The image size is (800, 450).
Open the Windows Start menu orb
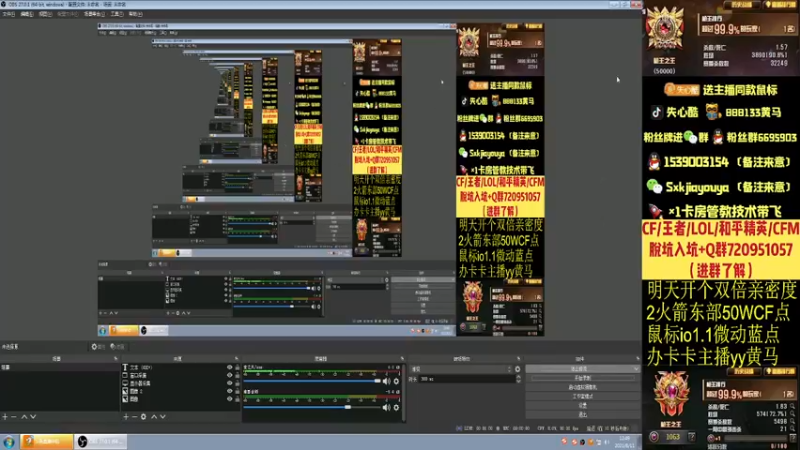point(9,442)
